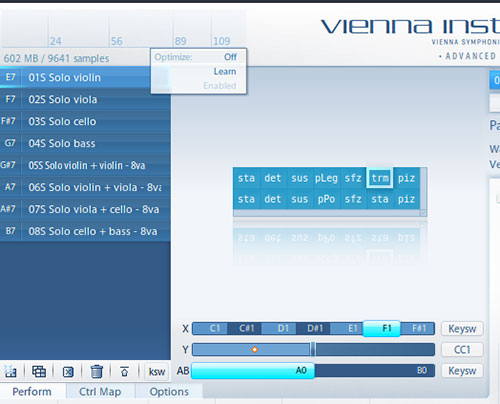The width and height of the screenshot is (500, 404).
Task: Click the F7 keyswitch label
Action: pos(10,99)
